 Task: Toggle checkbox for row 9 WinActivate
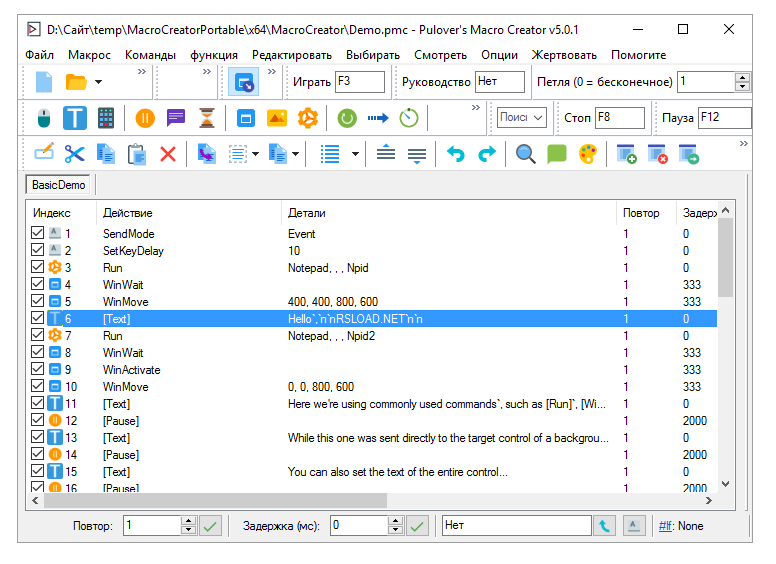(x=37, y=369)
